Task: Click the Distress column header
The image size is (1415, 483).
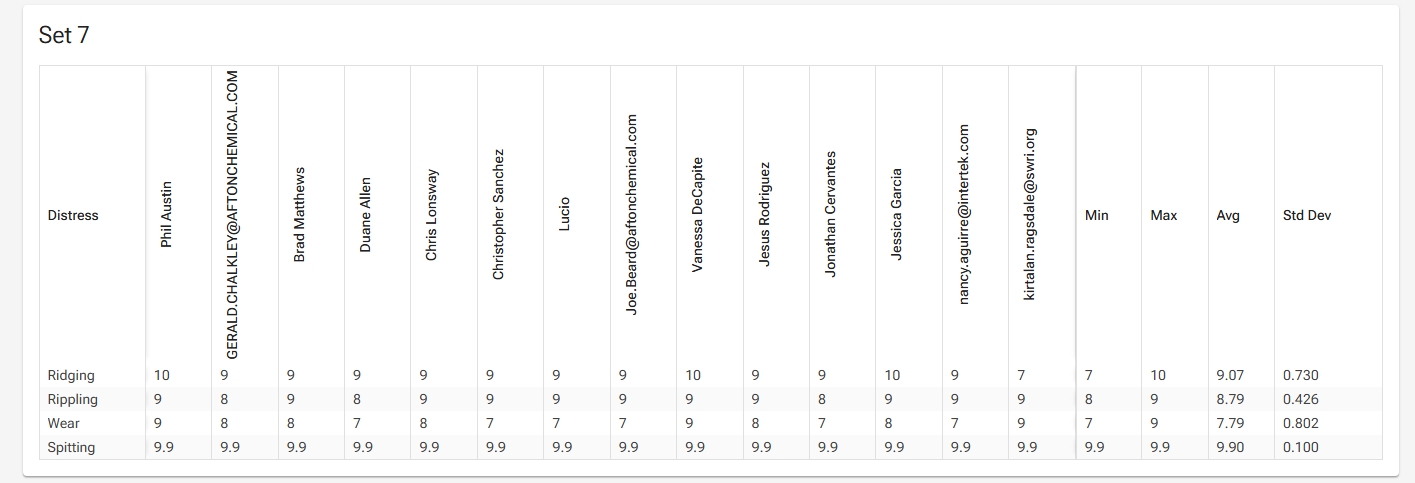Action: 73,215
